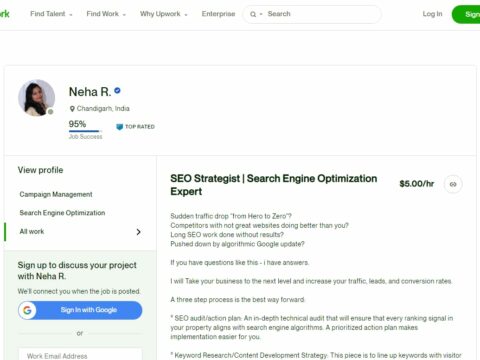480x360 pixels.
Task: Open Neha R.'s profile photo
Action: pyautogui.click(x=36, y=98)
